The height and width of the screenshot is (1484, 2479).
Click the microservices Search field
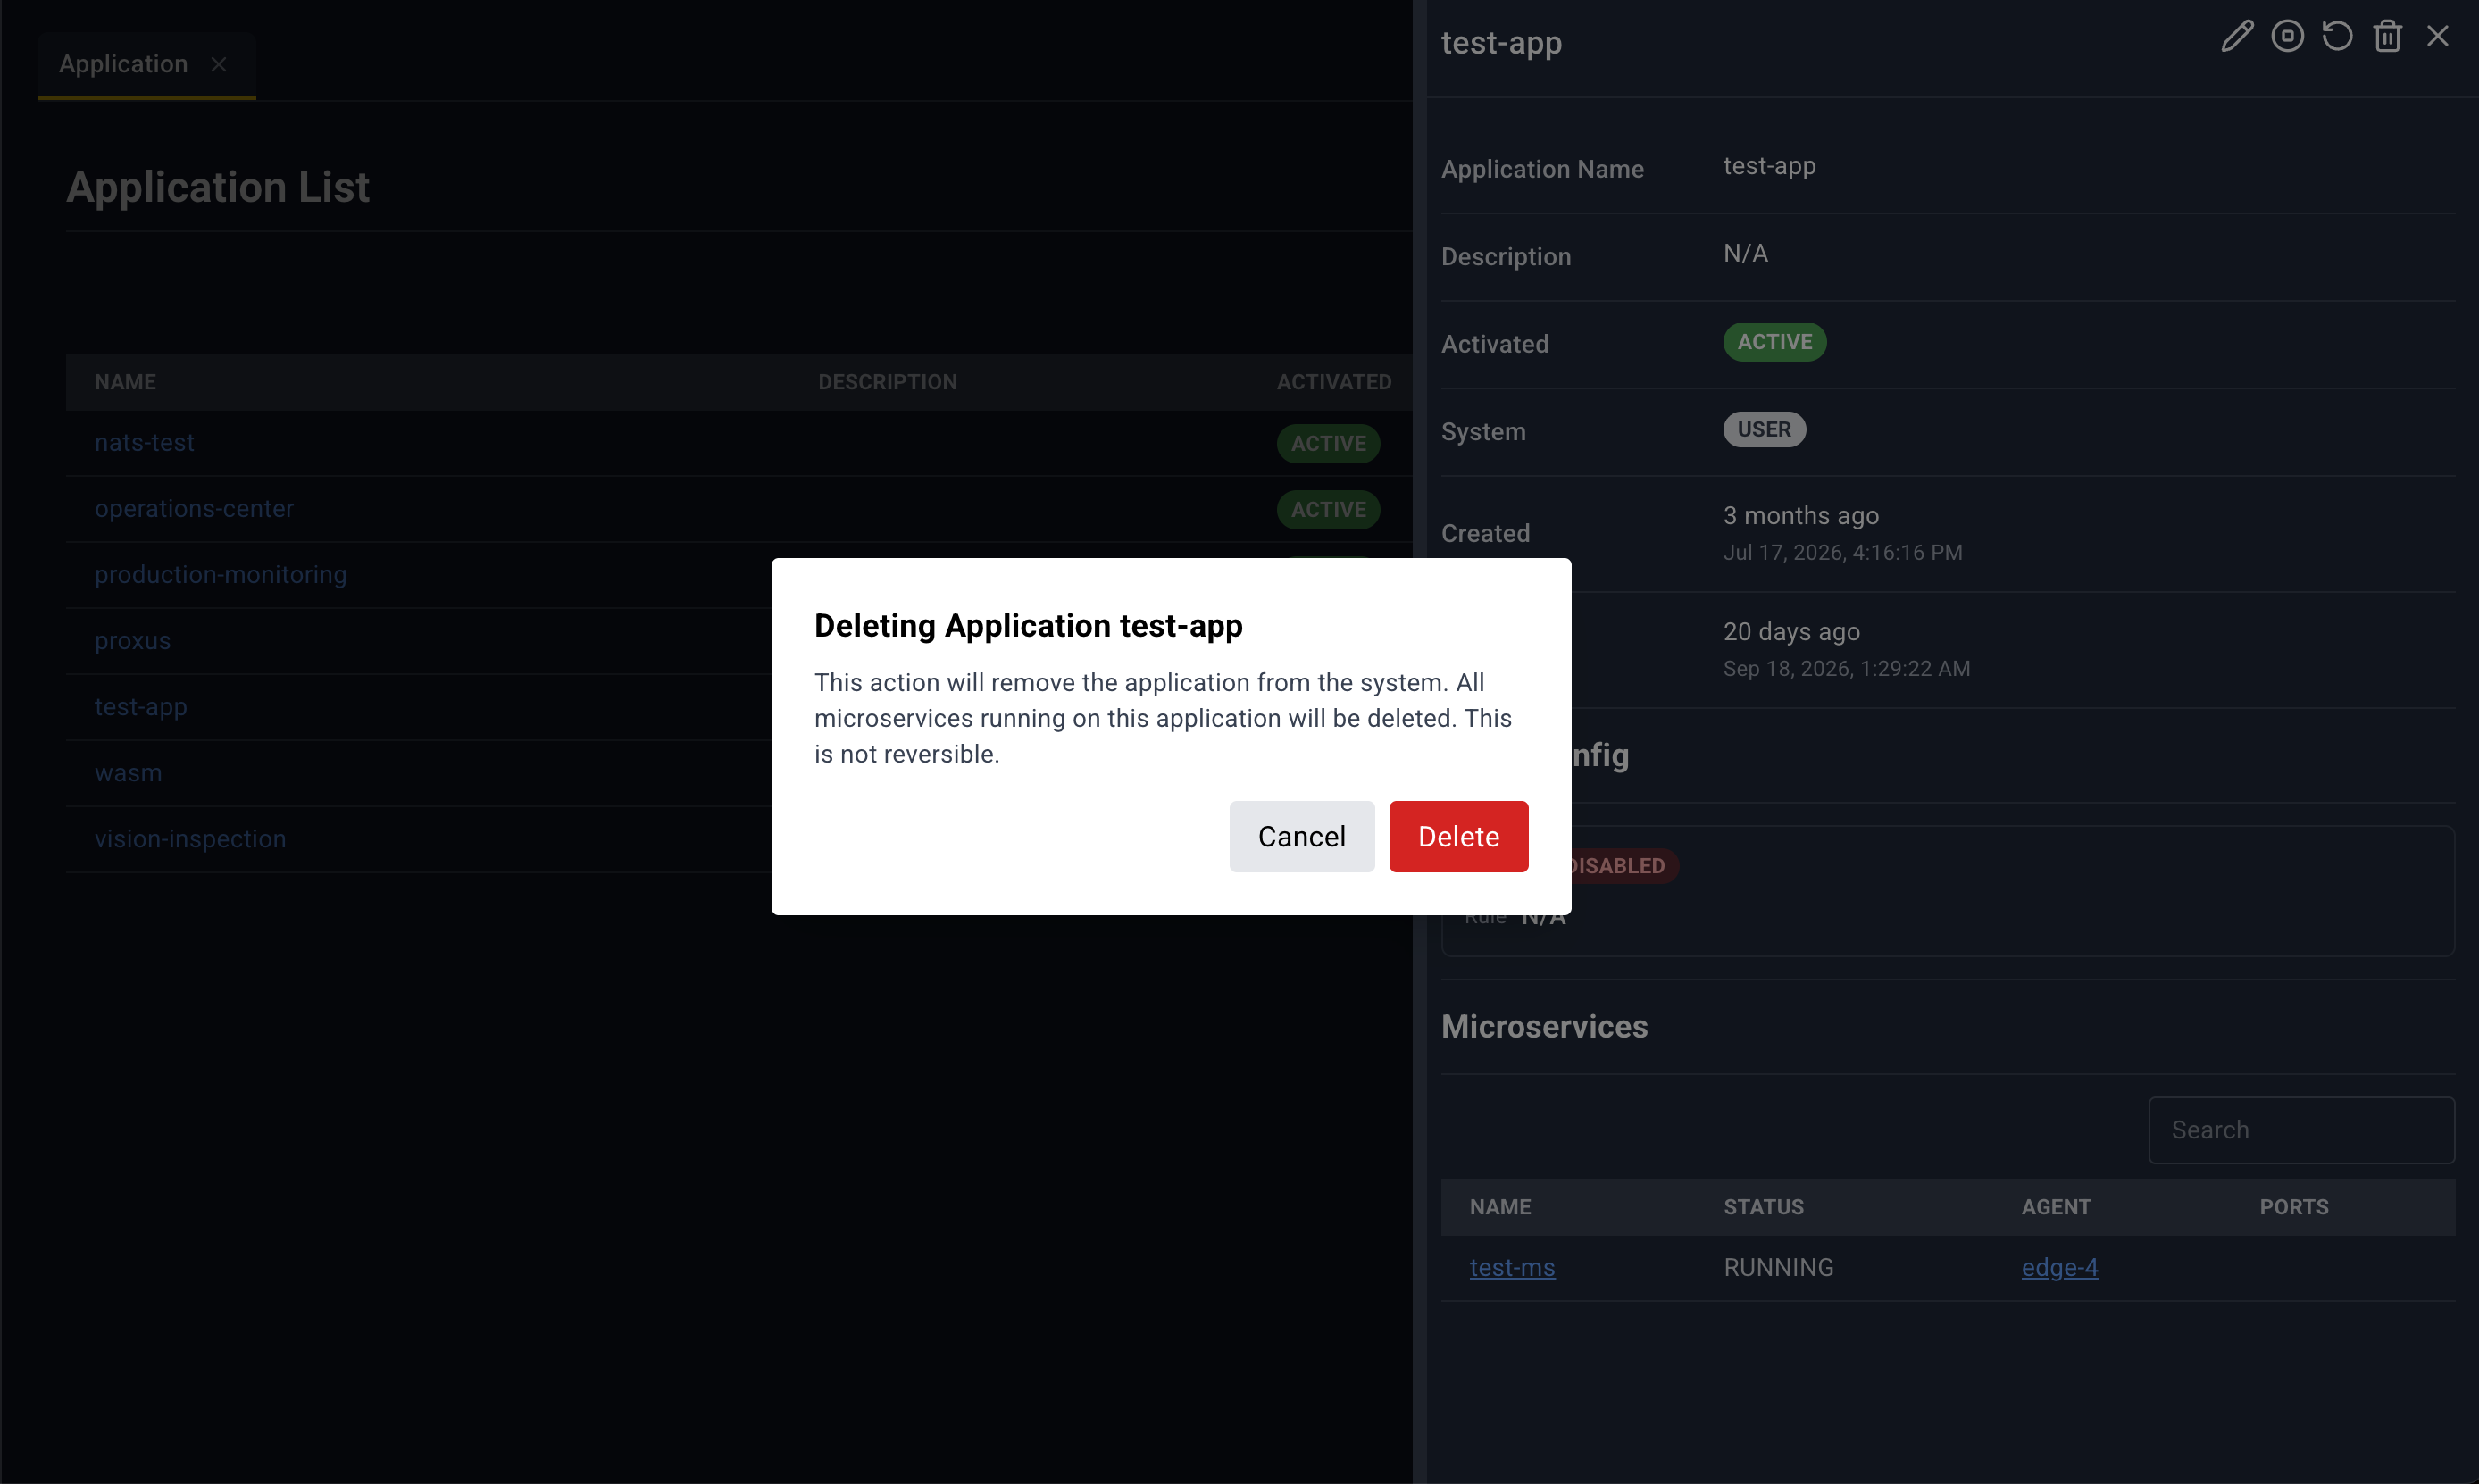[2301, 1130]
